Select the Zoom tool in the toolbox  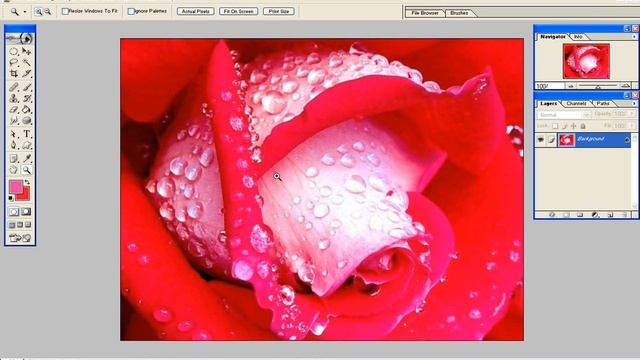point(27,170)
